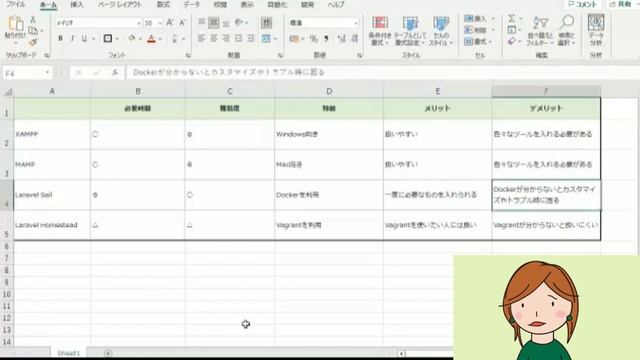The width and height of the screenshot is (640, 360).
Task: Click AutoSum sigma icon
Action: (x=511, y=18)
